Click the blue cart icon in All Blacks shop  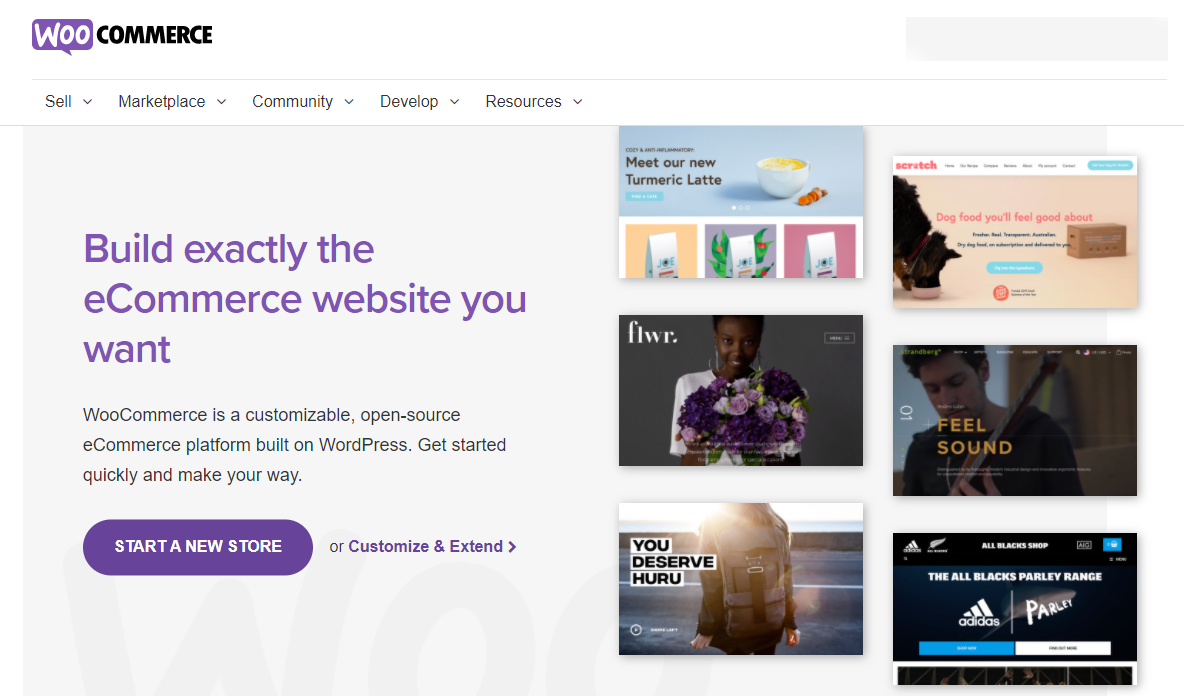coord(1112,545)
